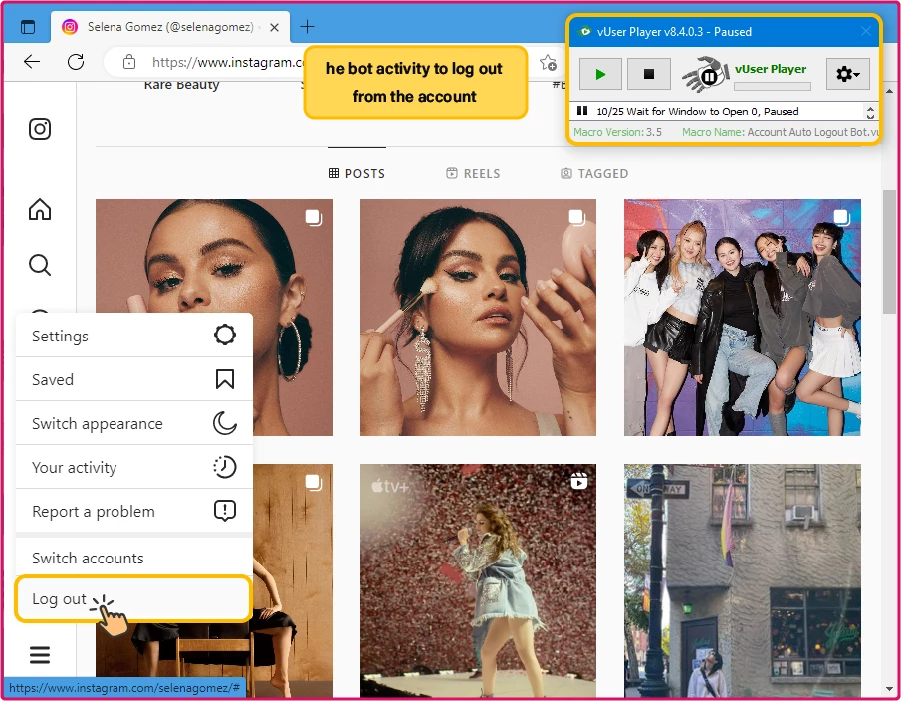Screen dimensions: 901x701
Task: Choose Switch appearance from menu
Action: point(134,423)
